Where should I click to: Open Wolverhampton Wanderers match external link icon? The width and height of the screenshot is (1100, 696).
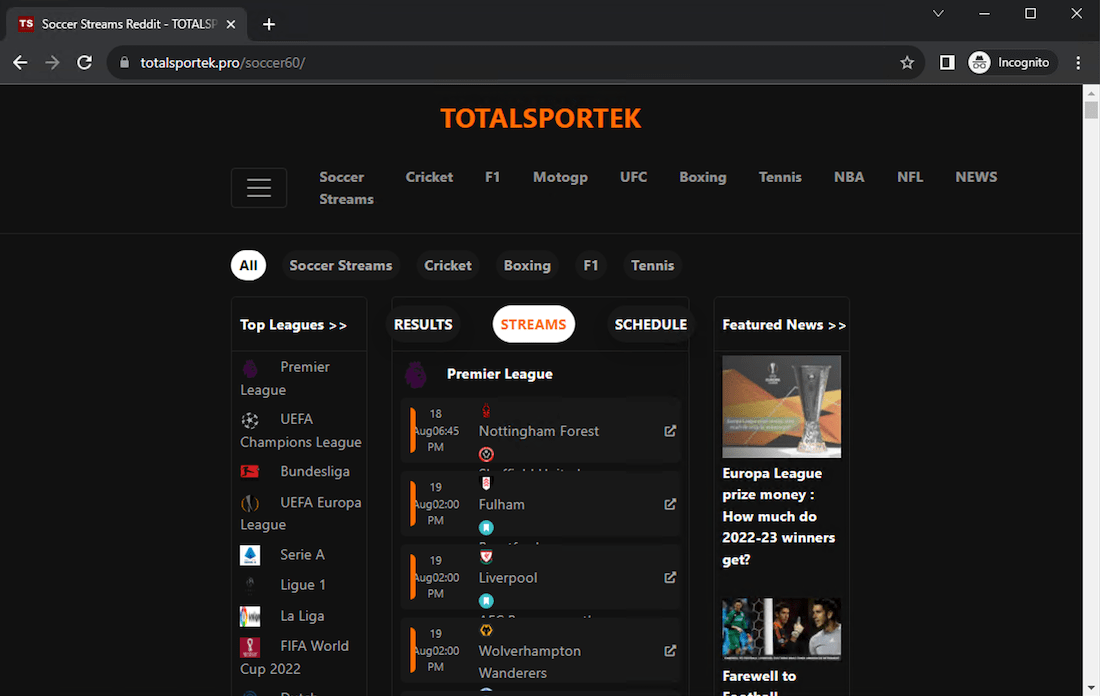[670, 650]
